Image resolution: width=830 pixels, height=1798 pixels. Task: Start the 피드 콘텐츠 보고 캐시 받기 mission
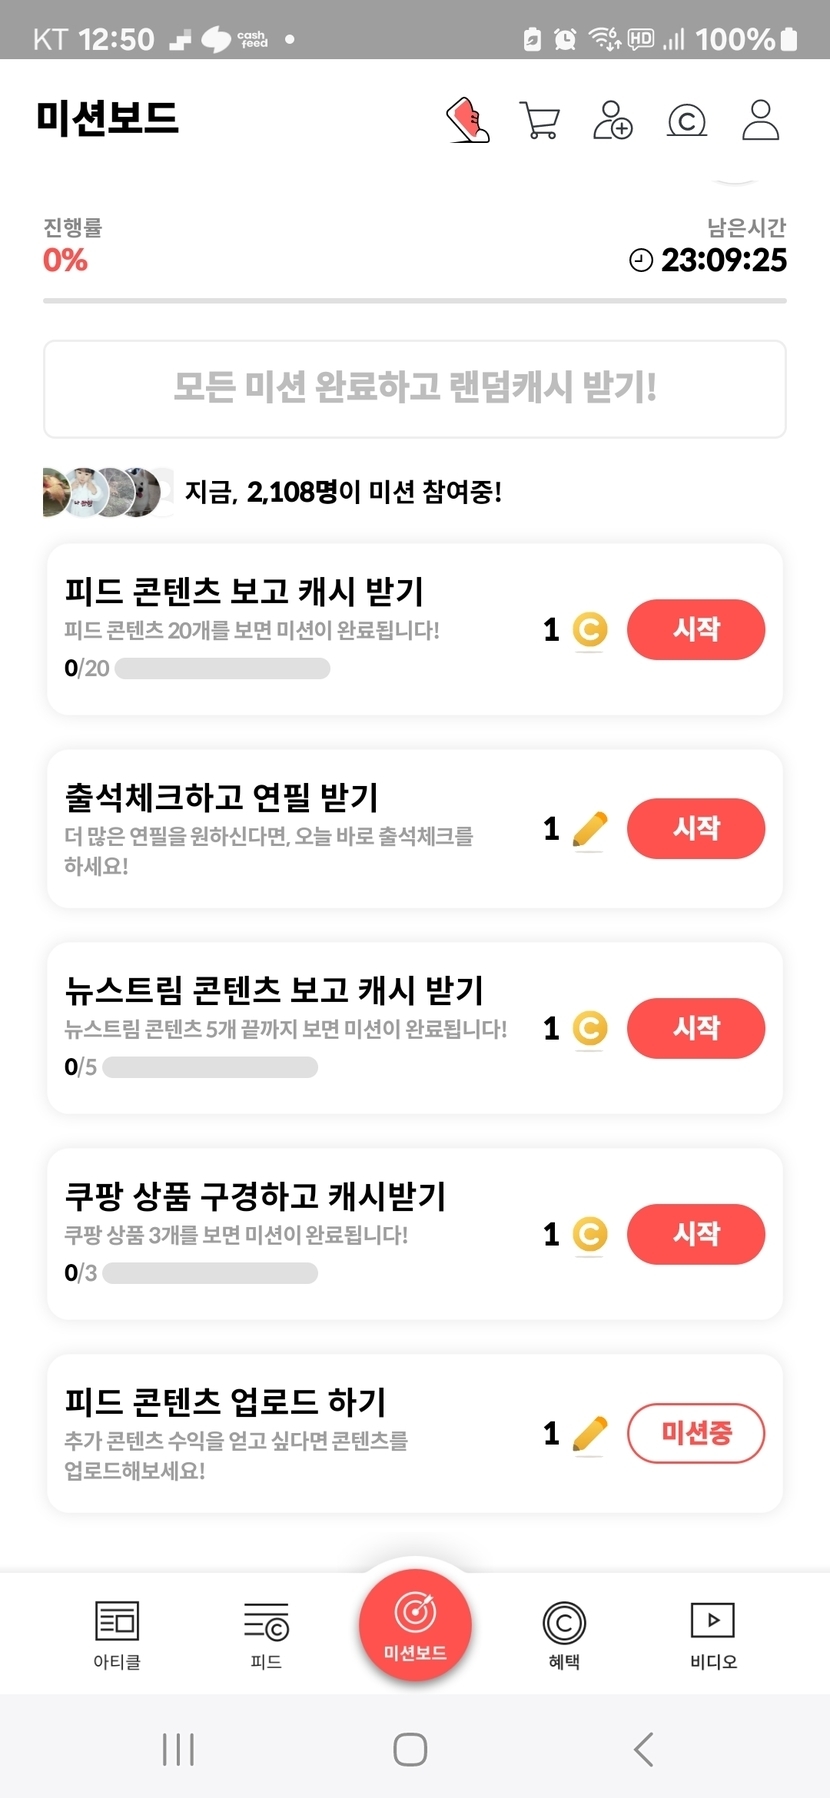click(x=696, y=629)
